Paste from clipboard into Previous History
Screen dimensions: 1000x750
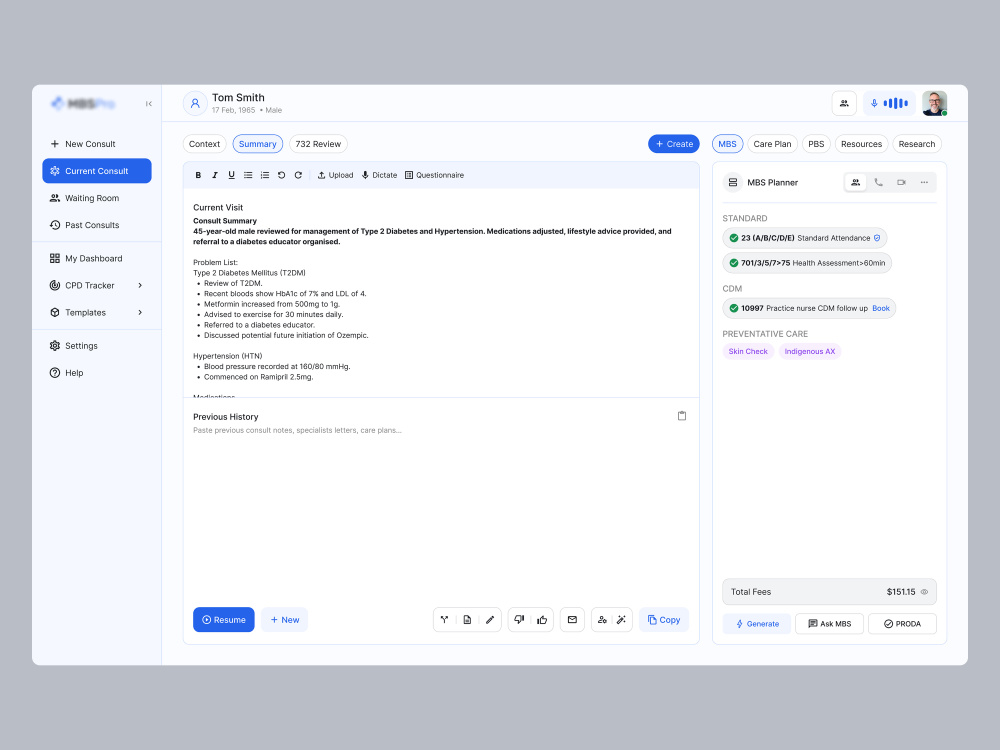tap(682, 416)
